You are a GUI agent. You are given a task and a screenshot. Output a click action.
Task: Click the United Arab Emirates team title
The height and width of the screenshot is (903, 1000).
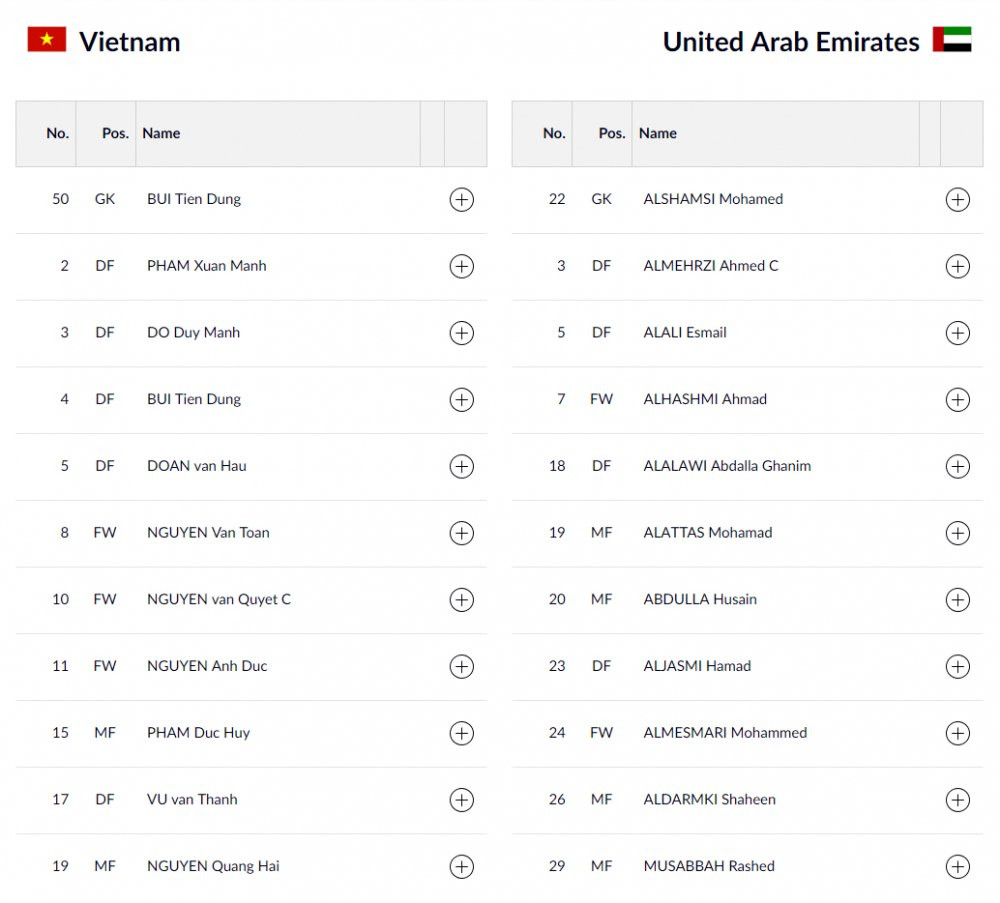click(x=790, y=42)
